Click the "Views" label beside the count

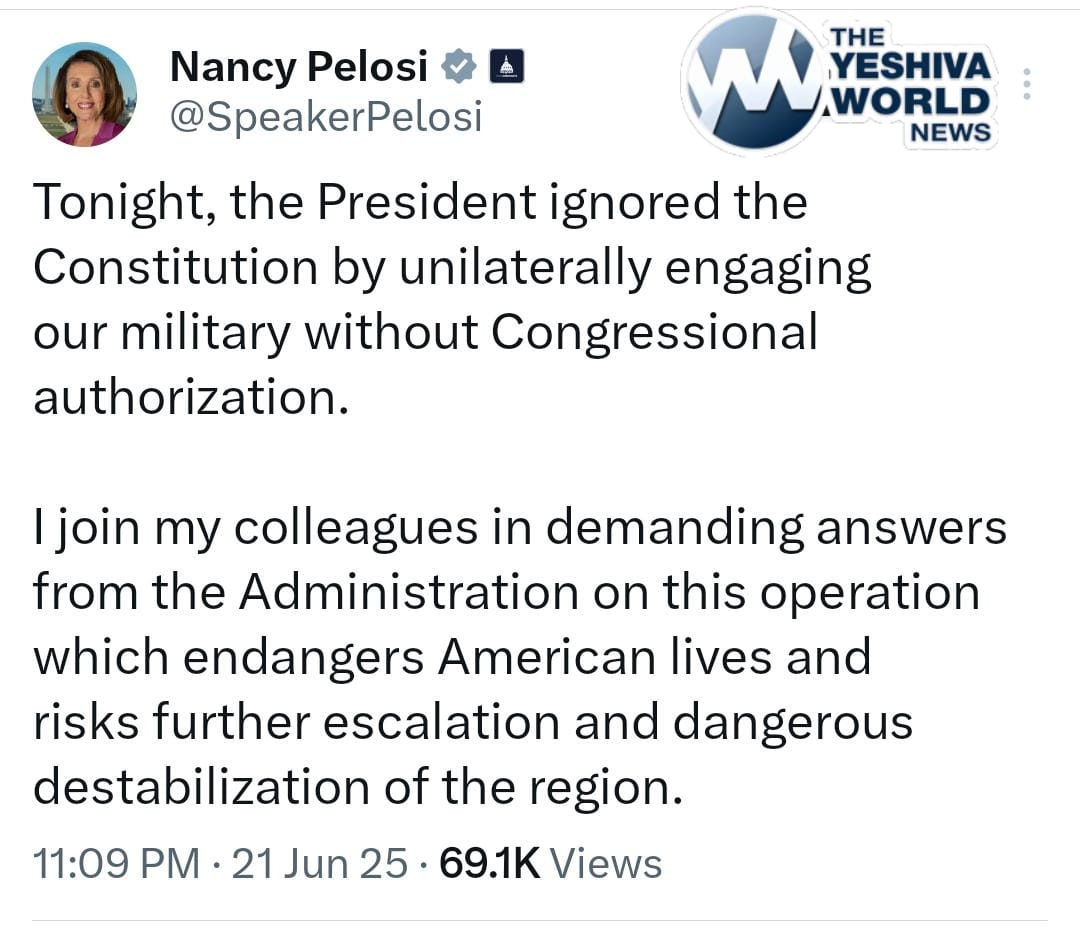click(x=606, y=863)
